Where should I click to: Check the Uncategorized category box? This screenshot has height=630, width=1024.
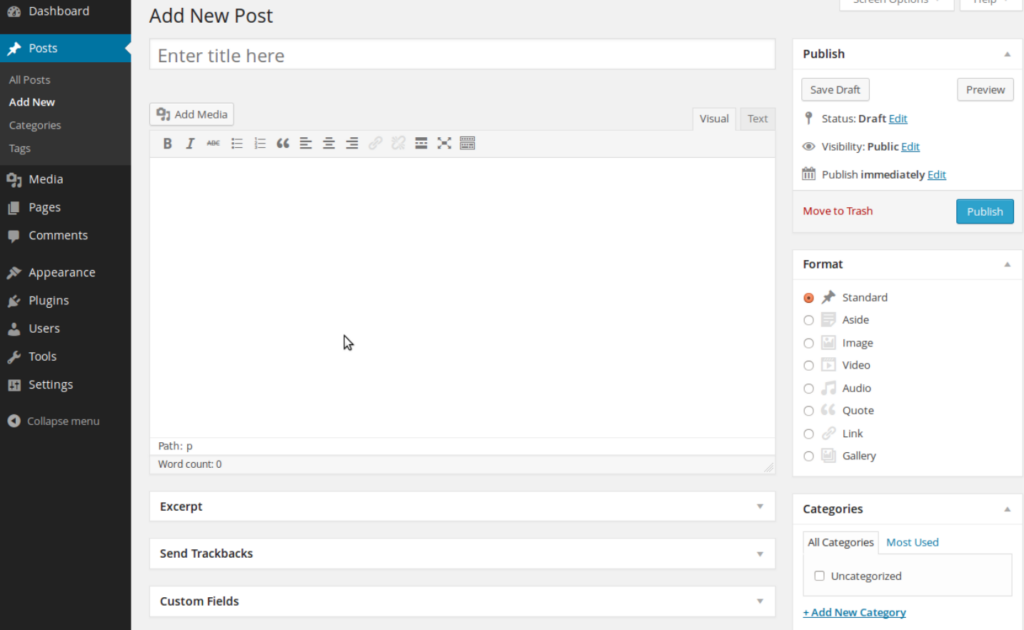pos(820,576)
